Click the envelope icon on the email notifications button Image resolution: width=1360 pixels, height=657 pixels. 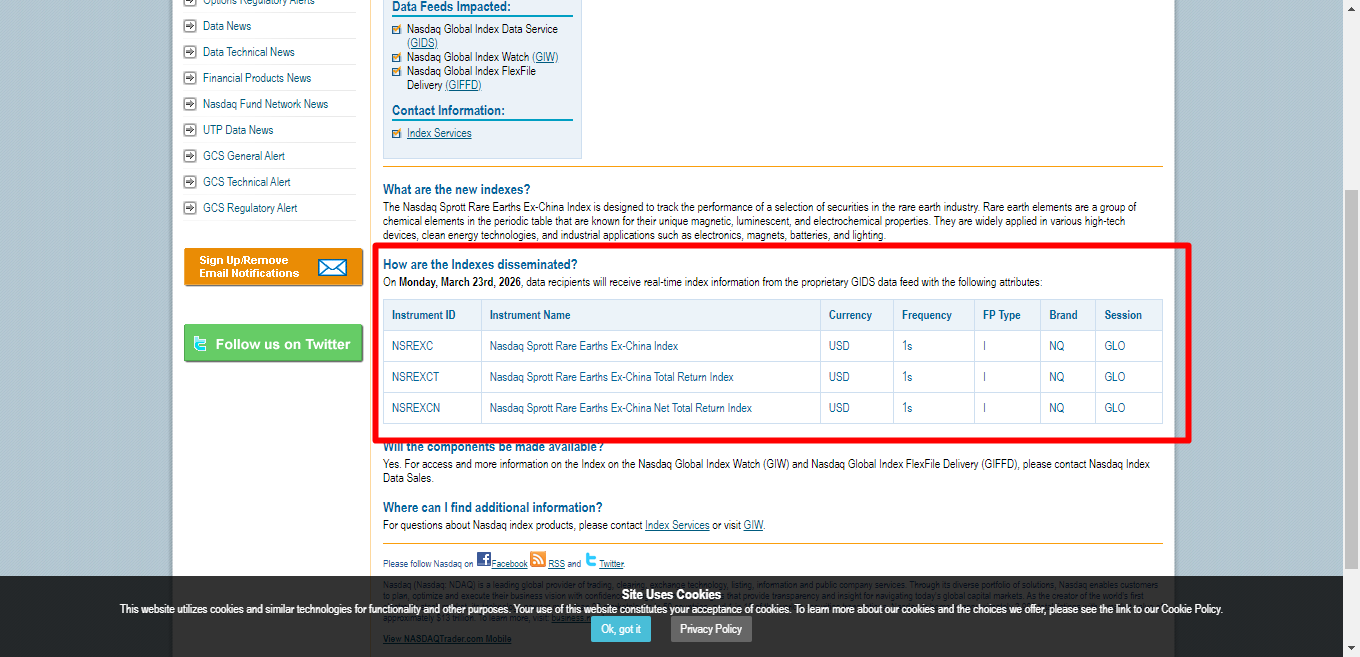click(332, 267)
